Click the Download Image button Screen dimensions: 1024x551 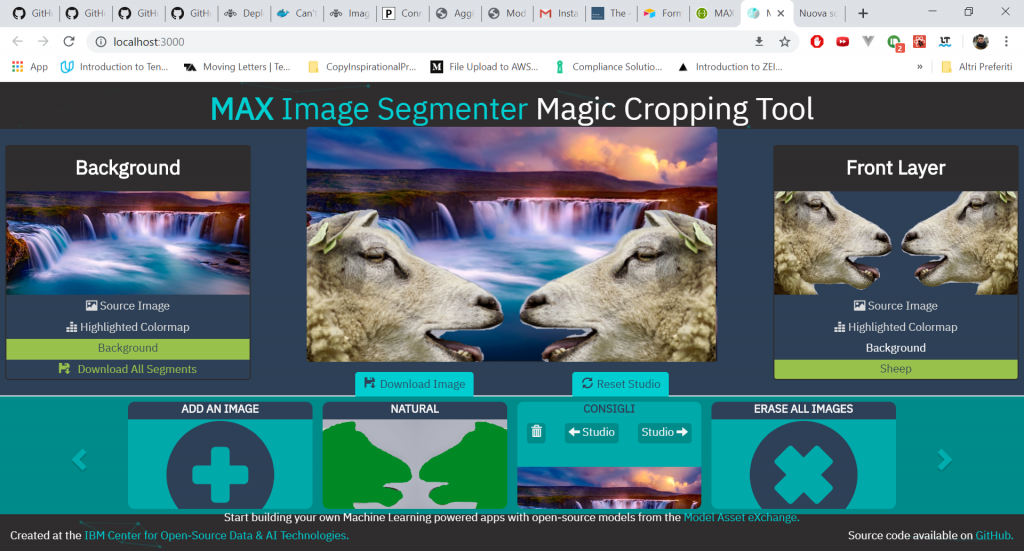(x=414, y=384)
